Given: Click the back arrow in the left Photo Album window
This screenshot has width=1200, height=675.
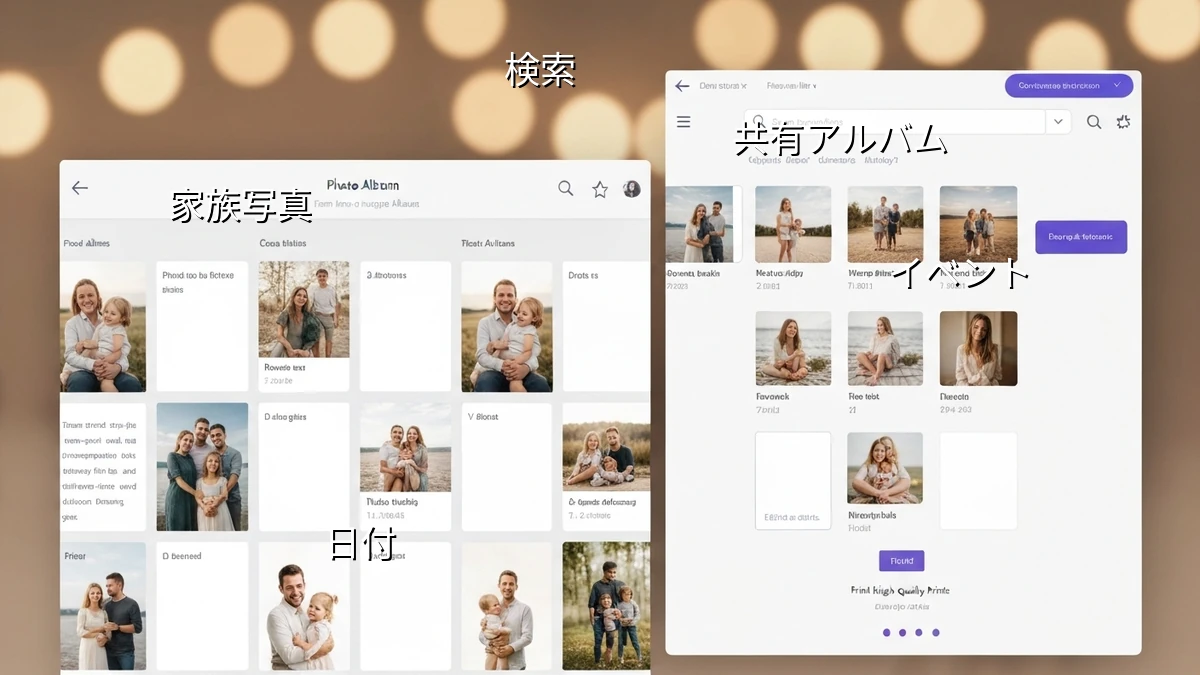Looking at the screenshot, I should click(x=80, y=188).
